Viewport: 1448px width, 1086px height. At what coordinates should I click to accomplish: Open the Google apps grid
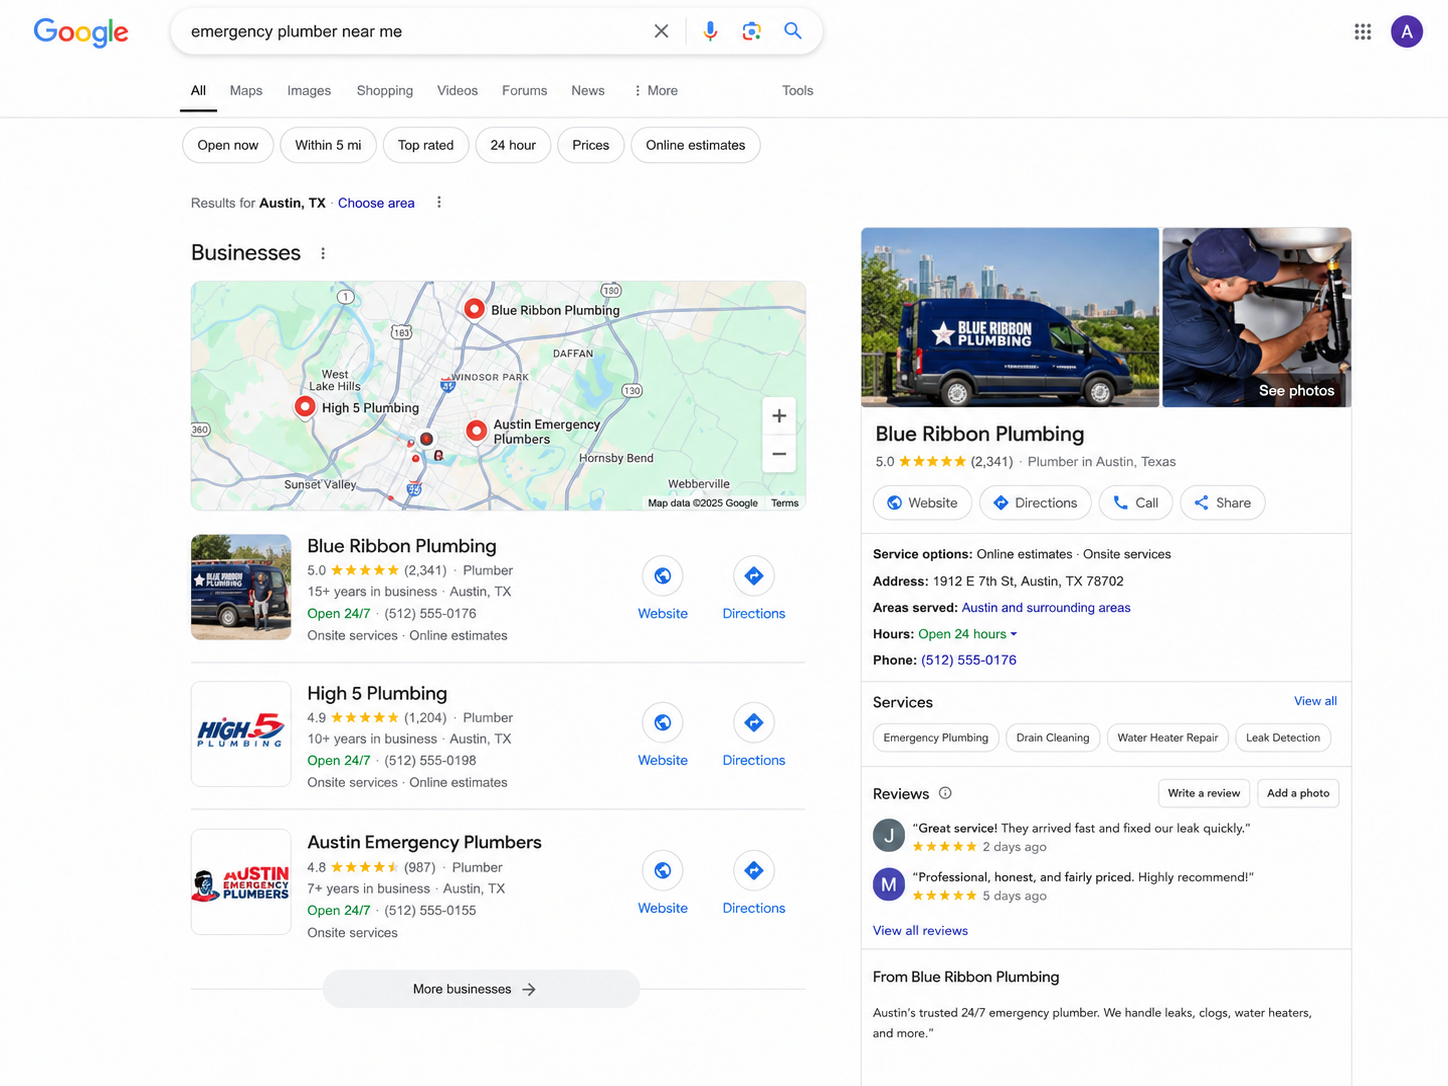1362,32
